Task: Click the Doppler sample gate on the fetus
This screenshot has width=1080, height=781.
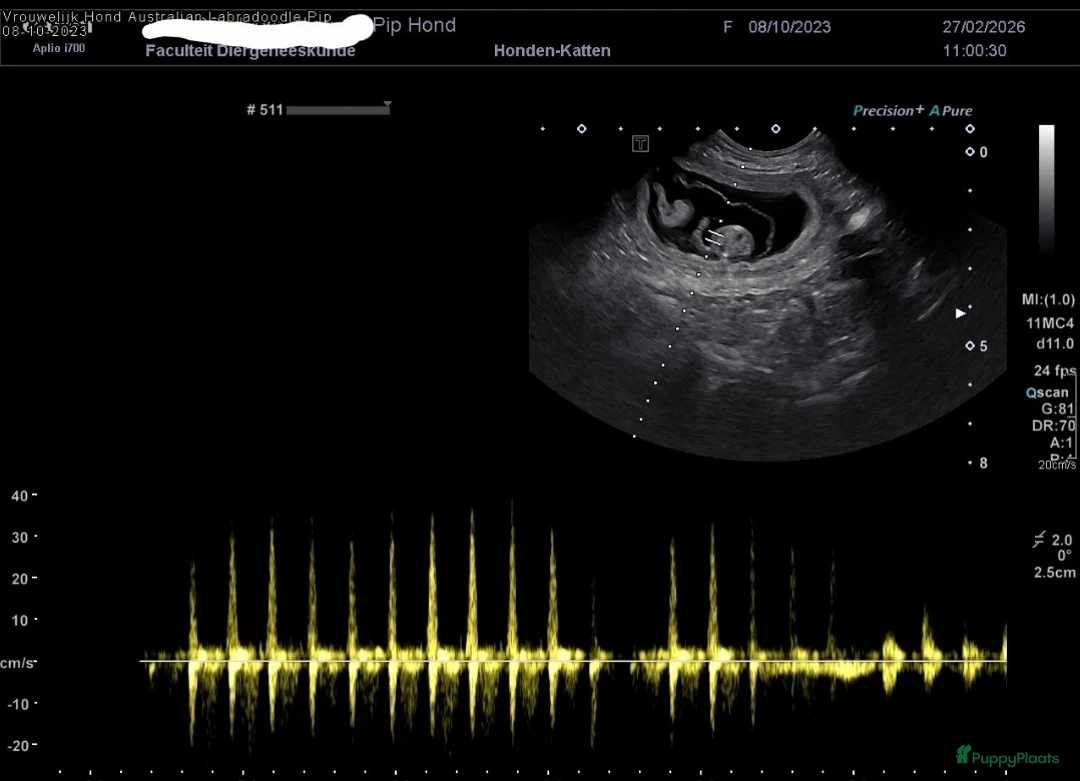Action: pyautogui.click(x=714, y=237)
